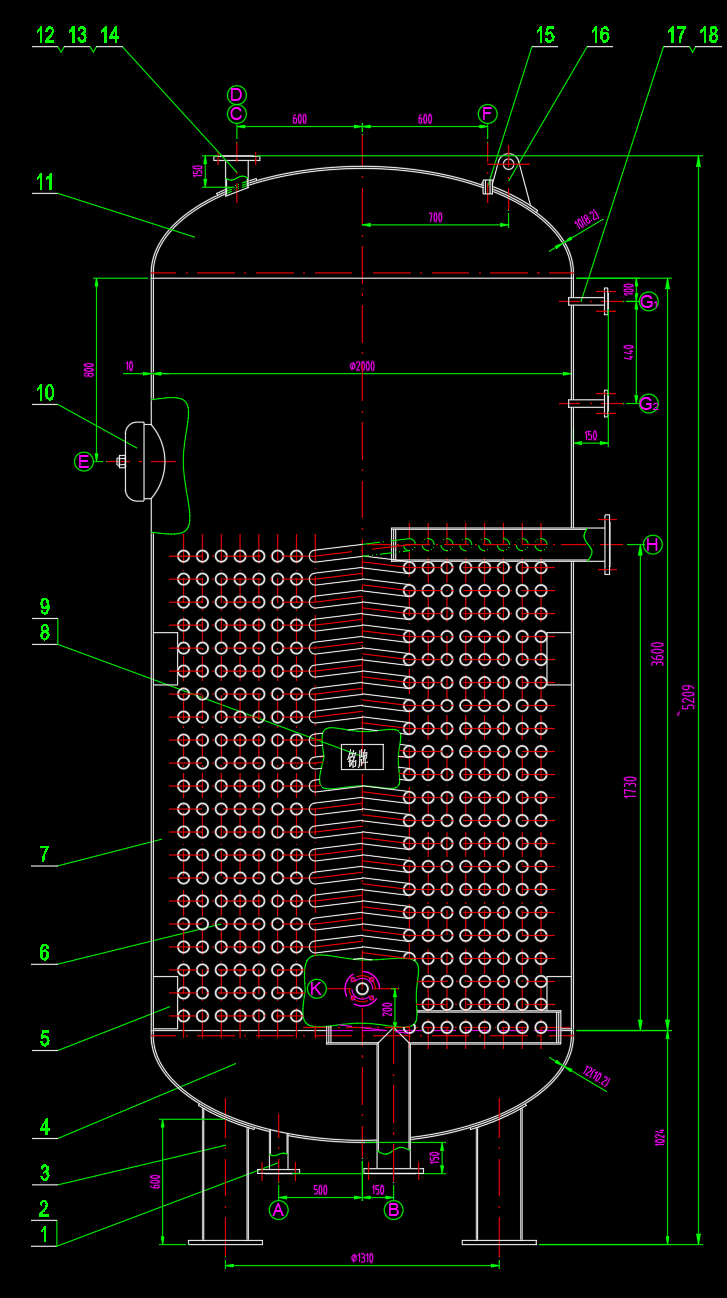Click part number label 10
727x1298 pixels.
pyautogui.click(x=45, y=392)
